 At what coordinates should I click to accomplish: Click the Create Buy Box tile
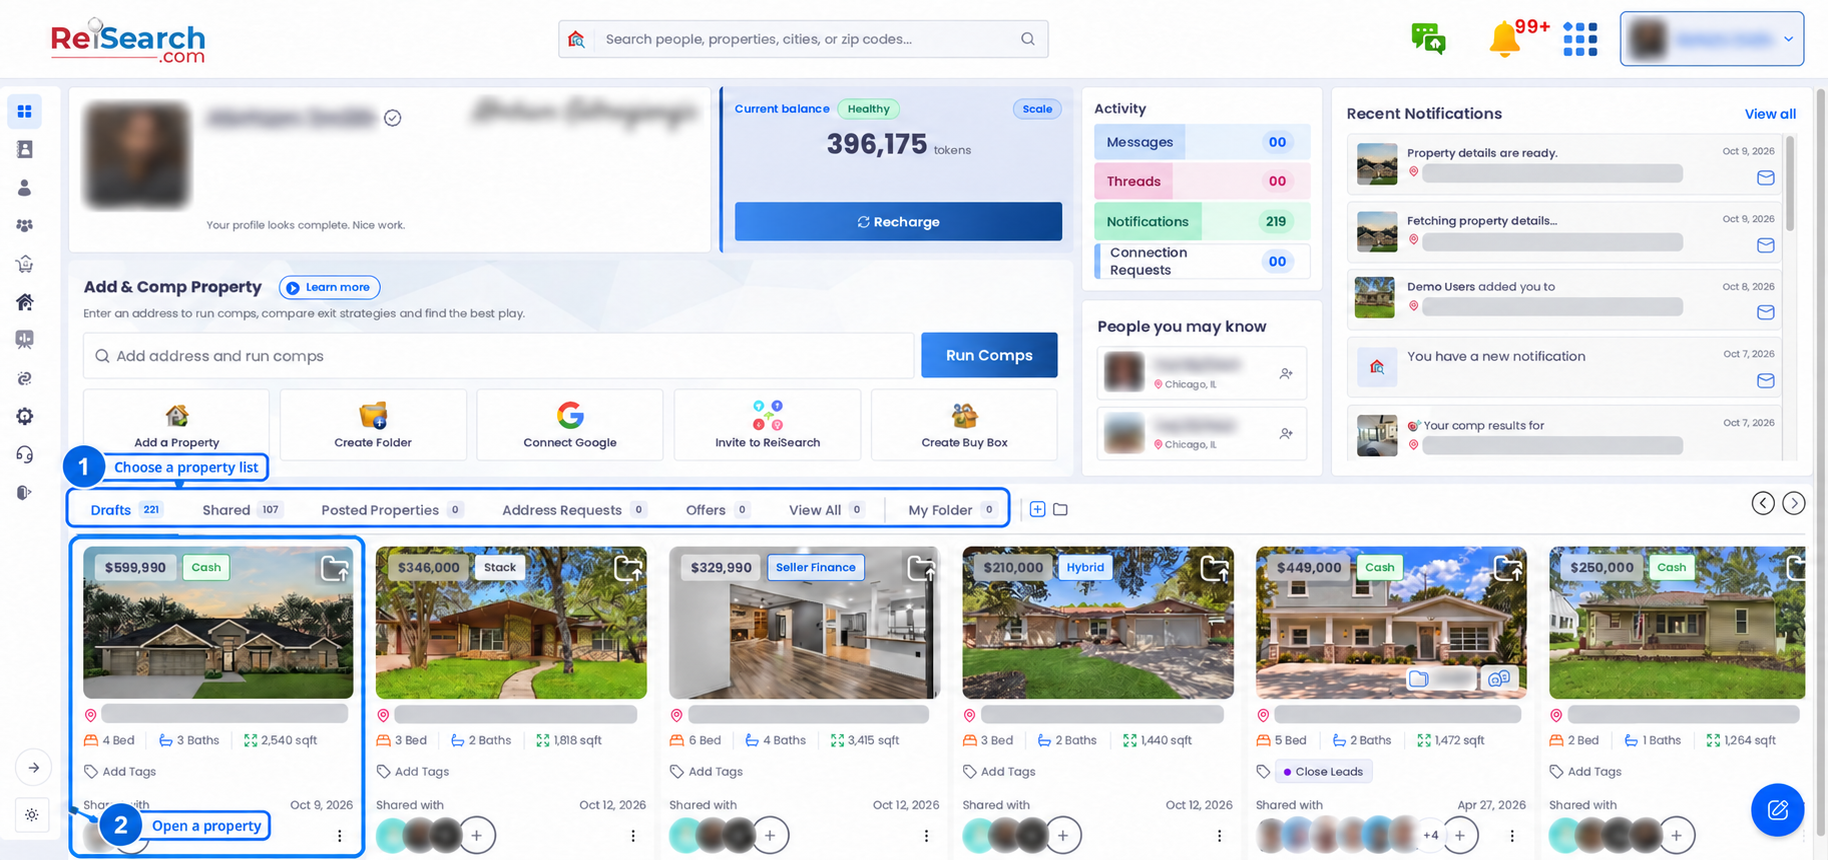point(964,424)
